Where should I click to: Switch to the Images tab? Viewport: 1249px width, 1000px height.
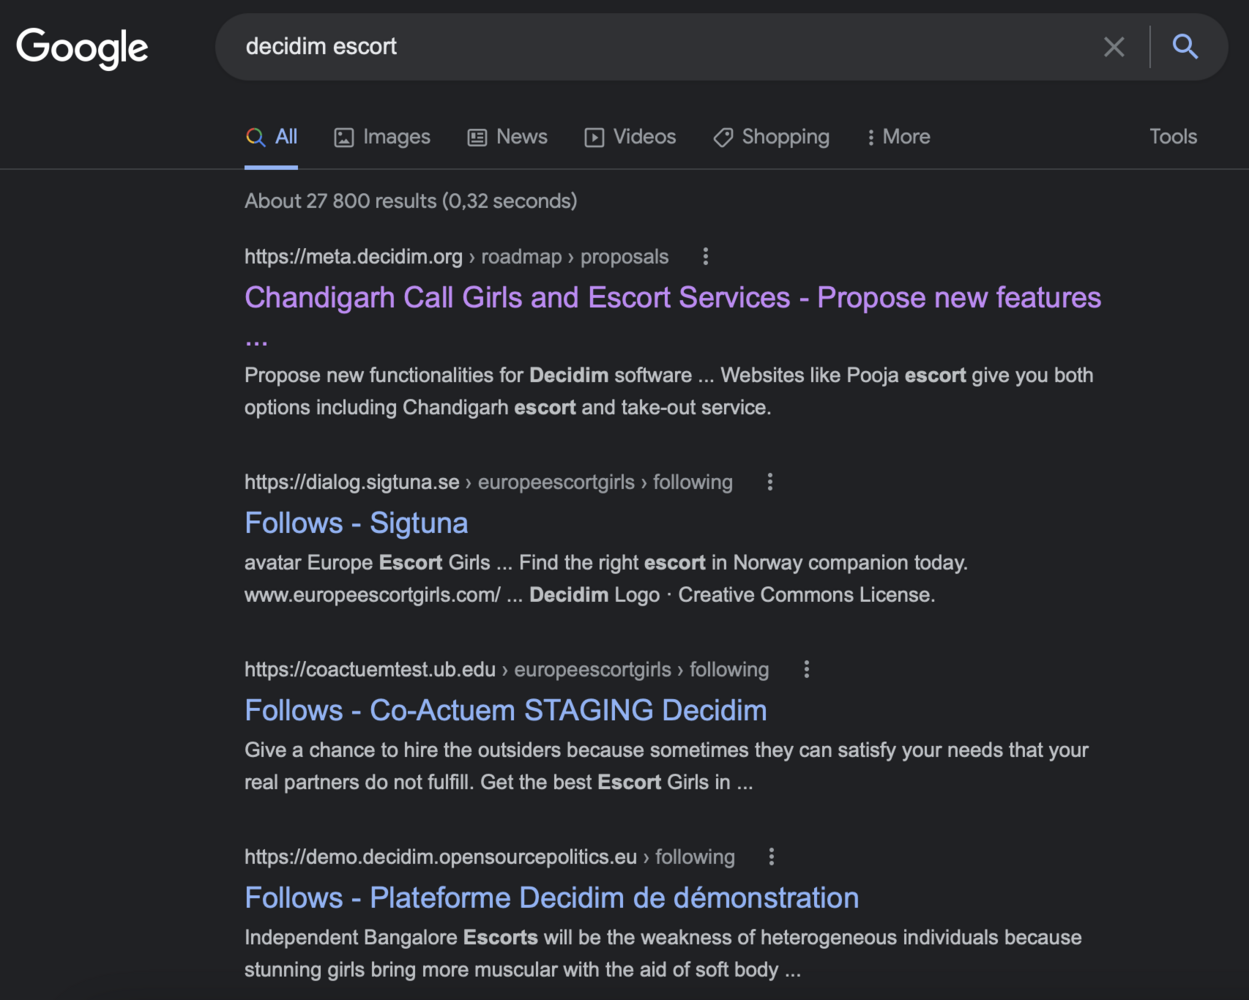tap(382, 137)
